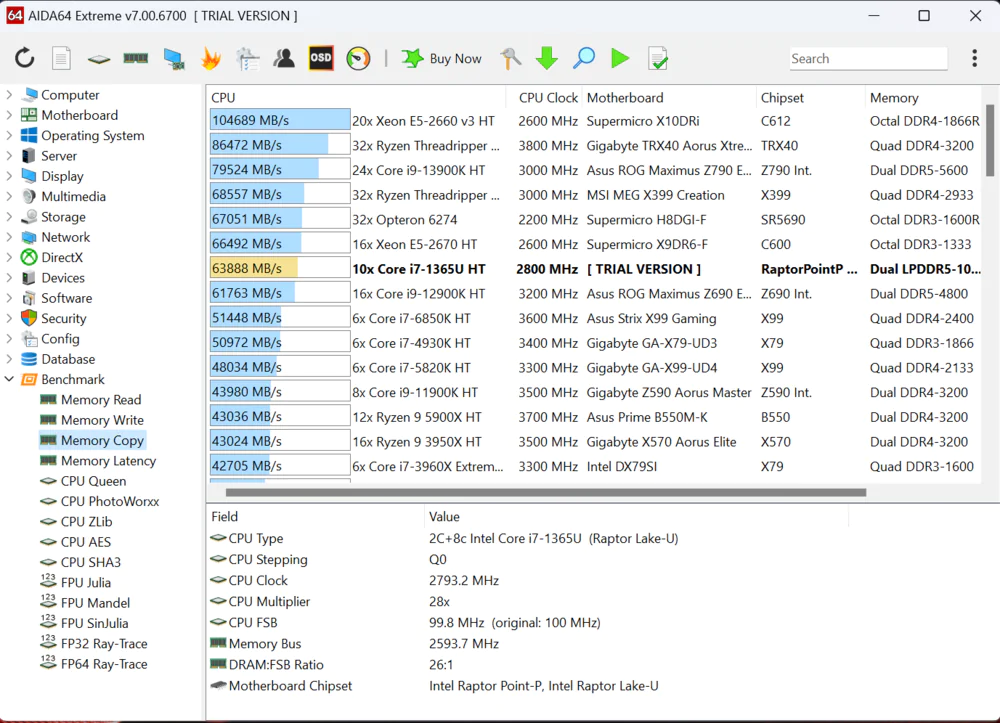Select the yellow 63888 MB/s result bar
The height and width of the screenshot is (723, 1000).
click(280, 268)
